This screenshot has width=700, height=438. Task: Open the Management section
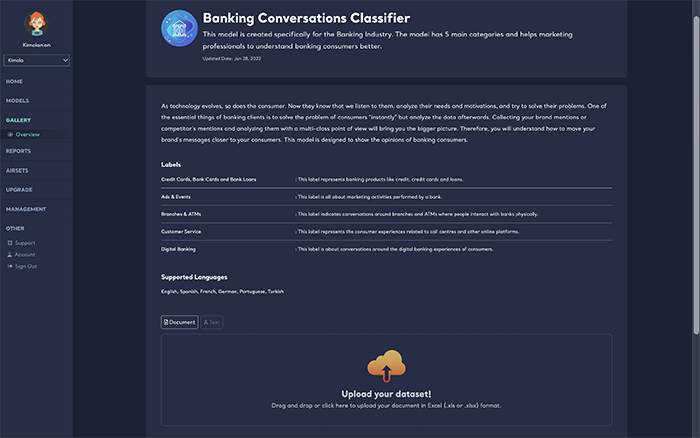pyautogui.click(x=26, y=209)
